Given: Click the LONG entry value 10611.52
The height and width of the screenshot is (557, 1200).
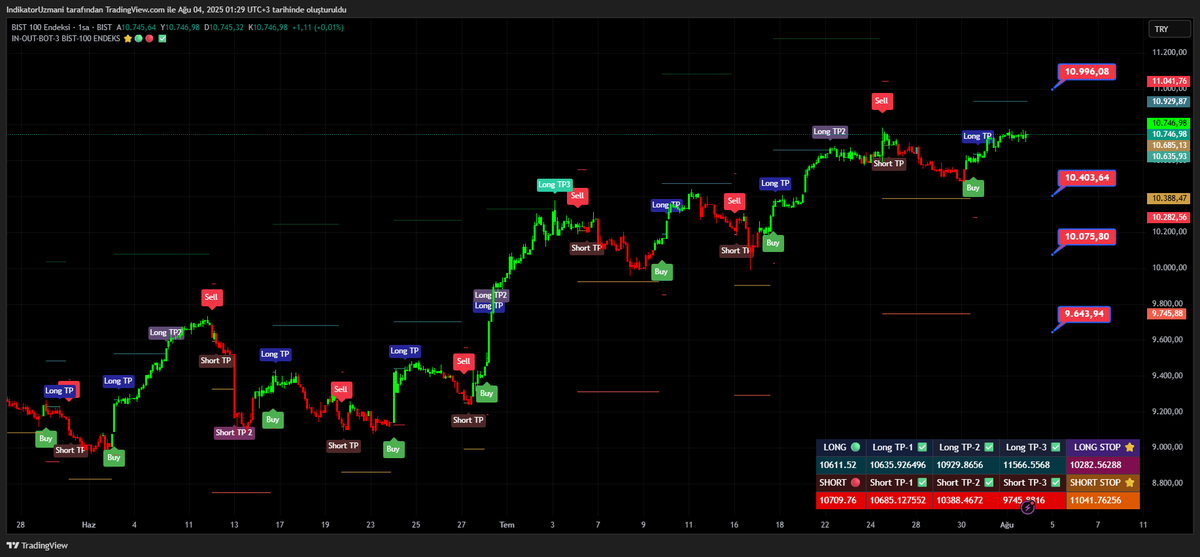Looking at the screenshot, I should [838, 465].
